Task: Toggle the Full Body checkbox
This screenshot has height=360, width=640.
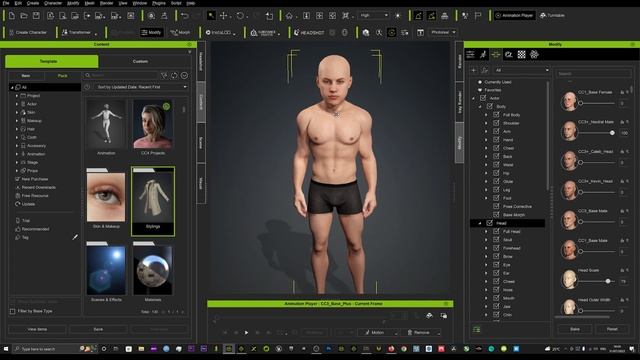Action: (x=496, y=115)
